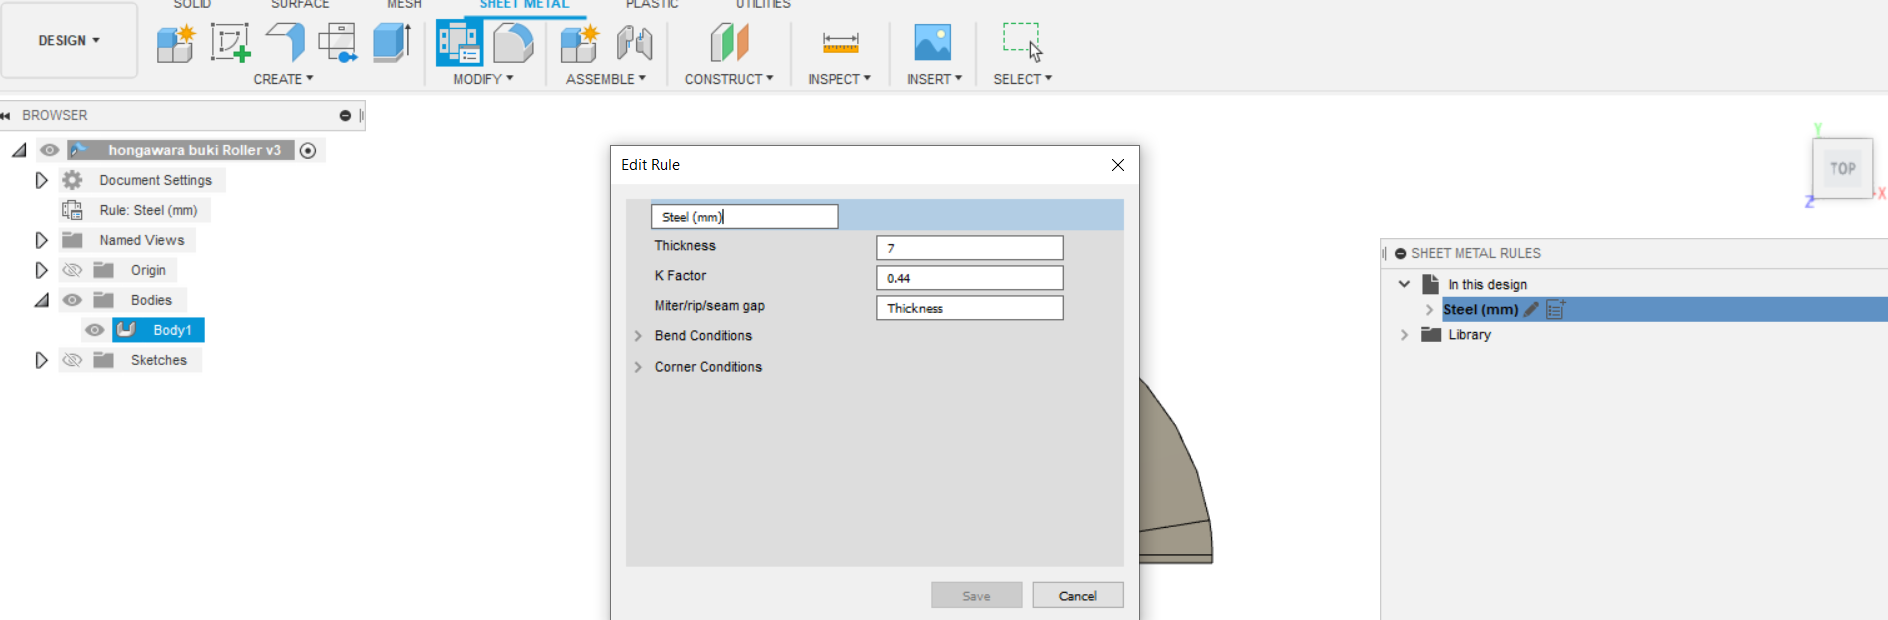
Task: Collapse the In this design node
Action: tap(1404, 284)
